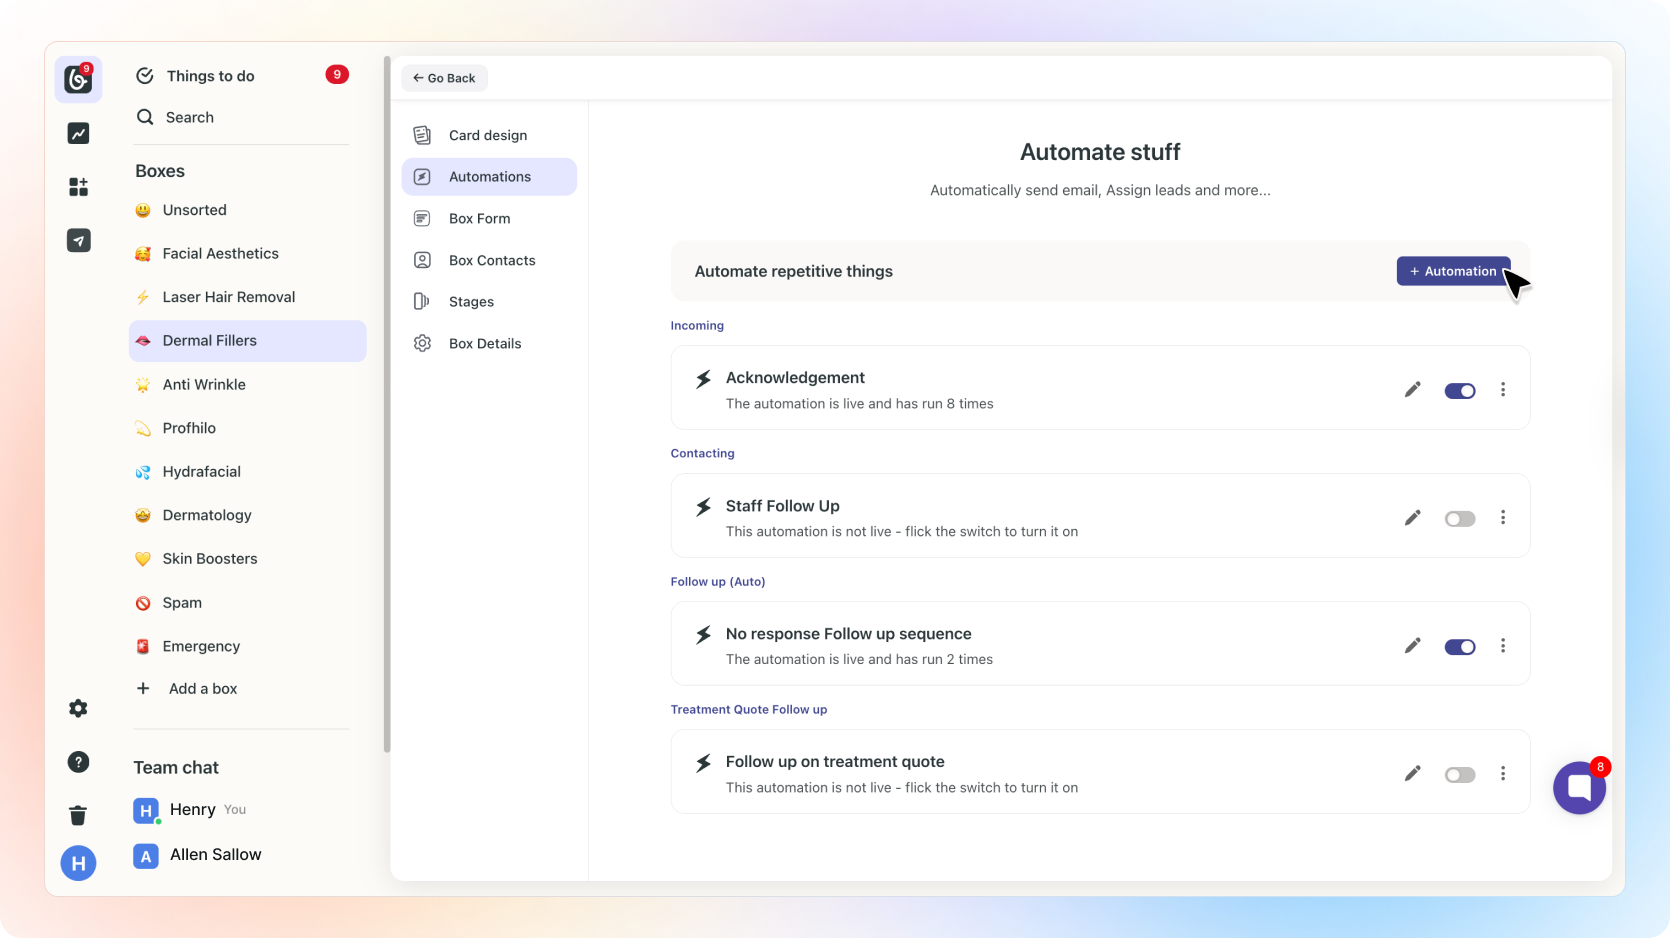The height and width of the screenshot is (938, 1670).
Task: Open the Facial Aesthetics box
Action: point(248,254)
